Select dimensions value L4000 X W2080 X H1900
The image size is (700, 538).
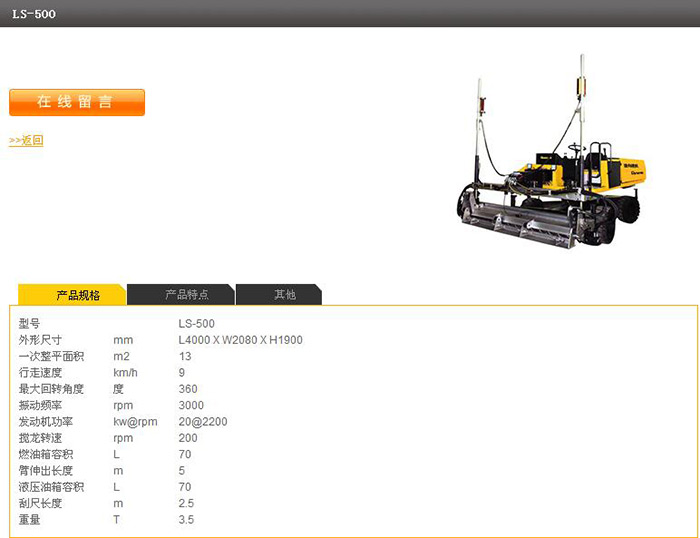[241, 340]
